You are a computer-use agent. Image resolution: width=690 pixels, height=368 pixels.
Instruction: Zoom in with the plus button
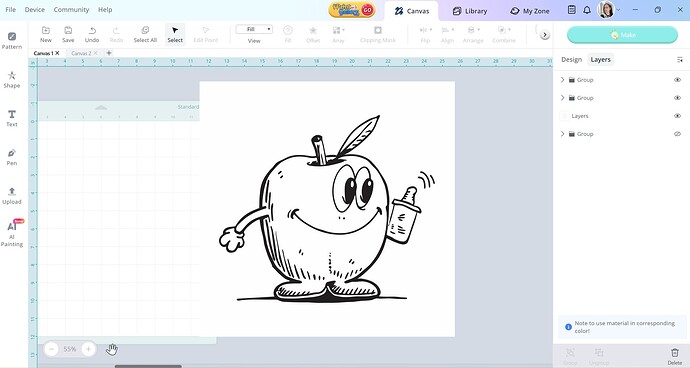88,349
